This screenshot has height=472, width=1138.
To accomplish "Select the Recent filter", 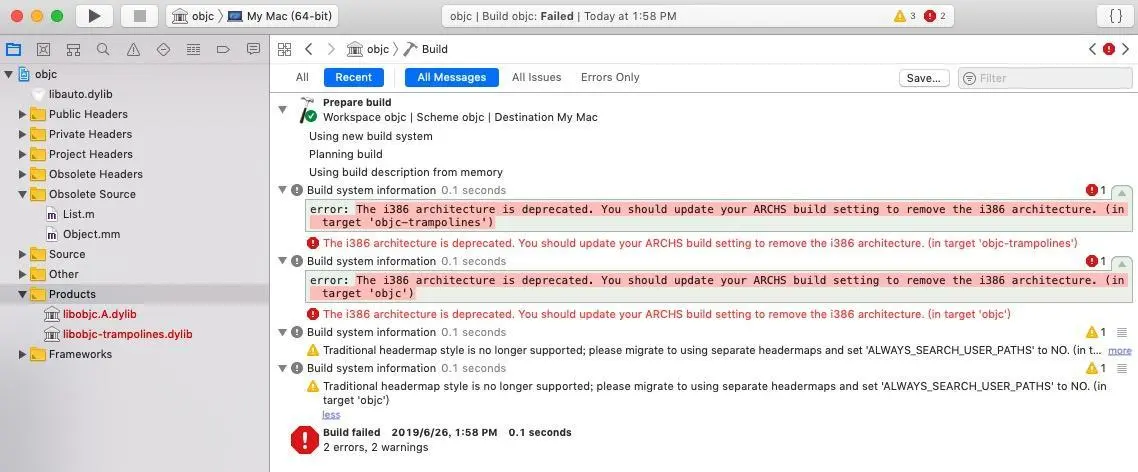I will pos(353,77).
